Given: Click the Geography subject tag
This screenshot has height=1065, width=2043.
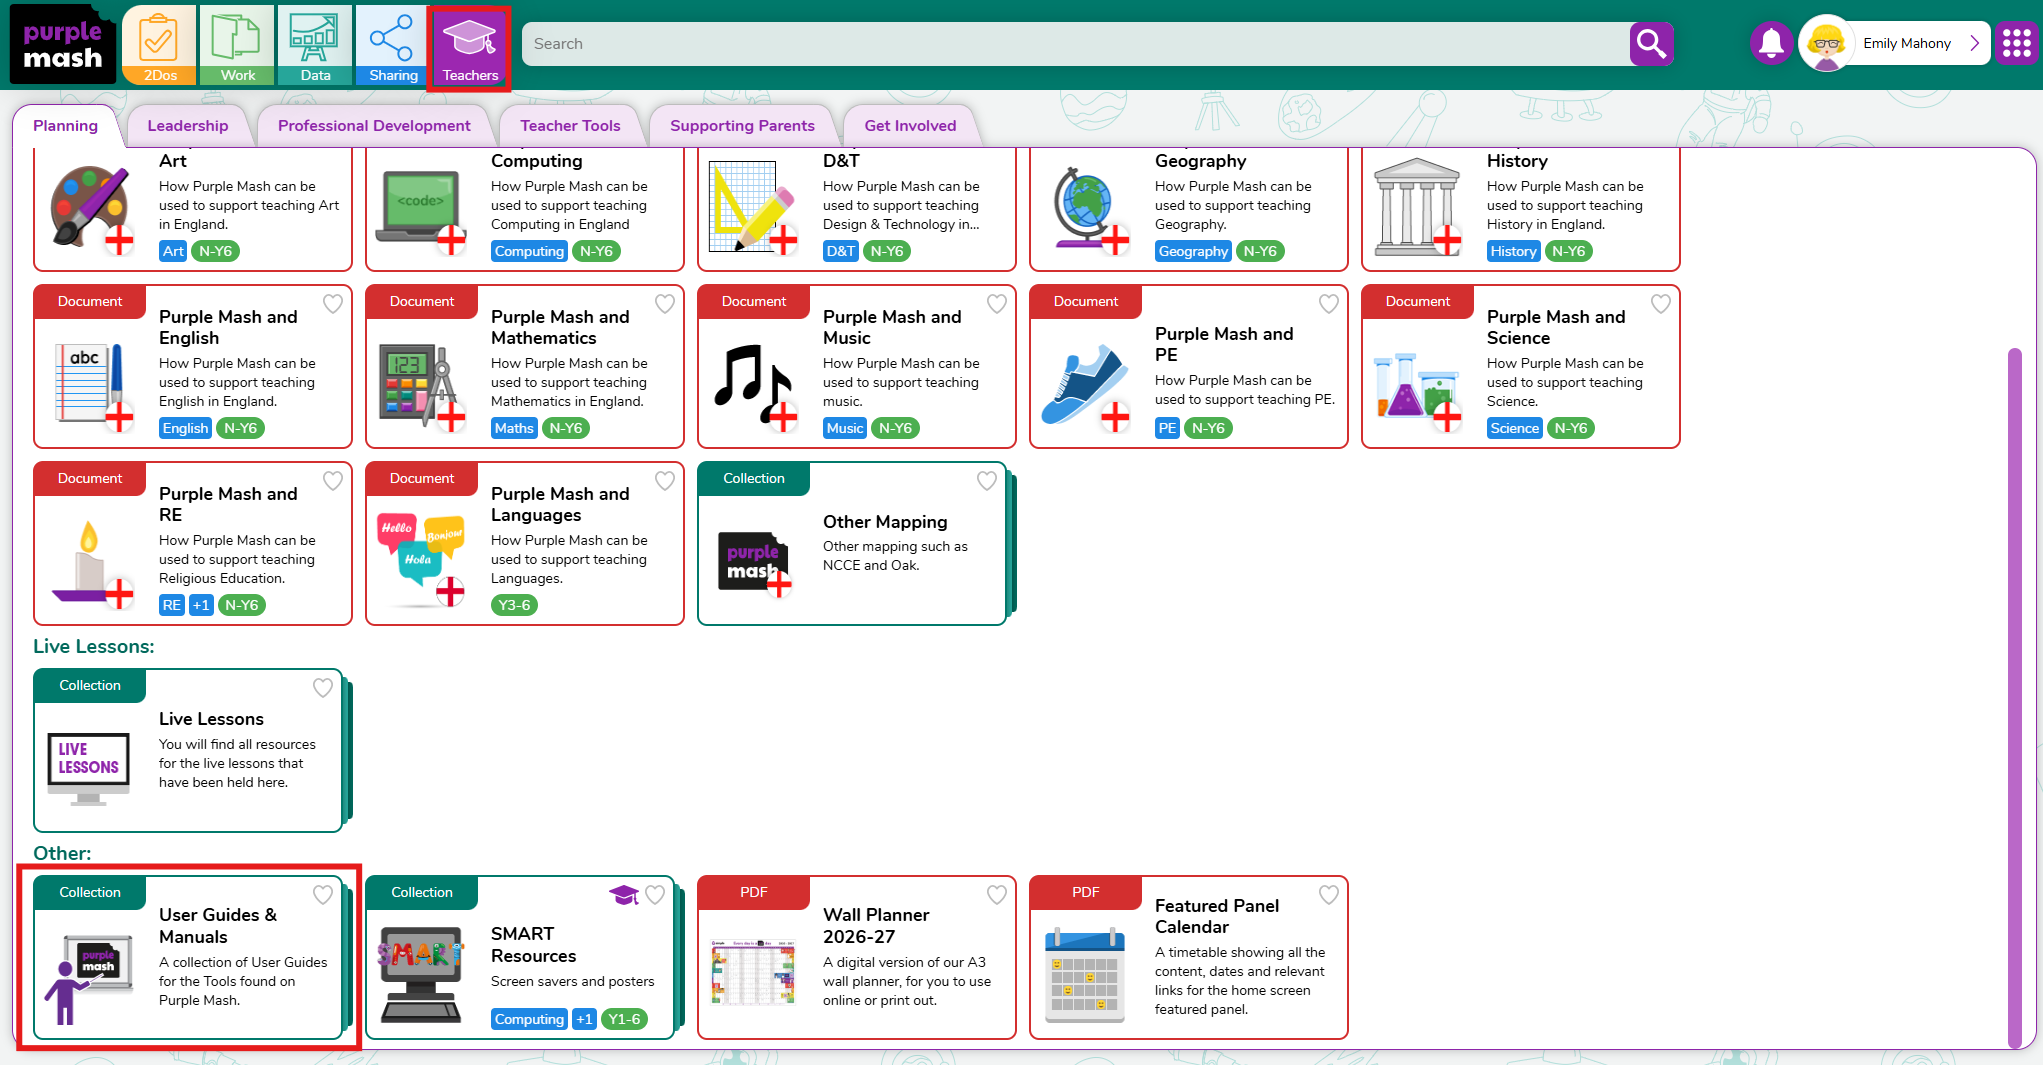Looking at the screenshot, I should 1193,251.
